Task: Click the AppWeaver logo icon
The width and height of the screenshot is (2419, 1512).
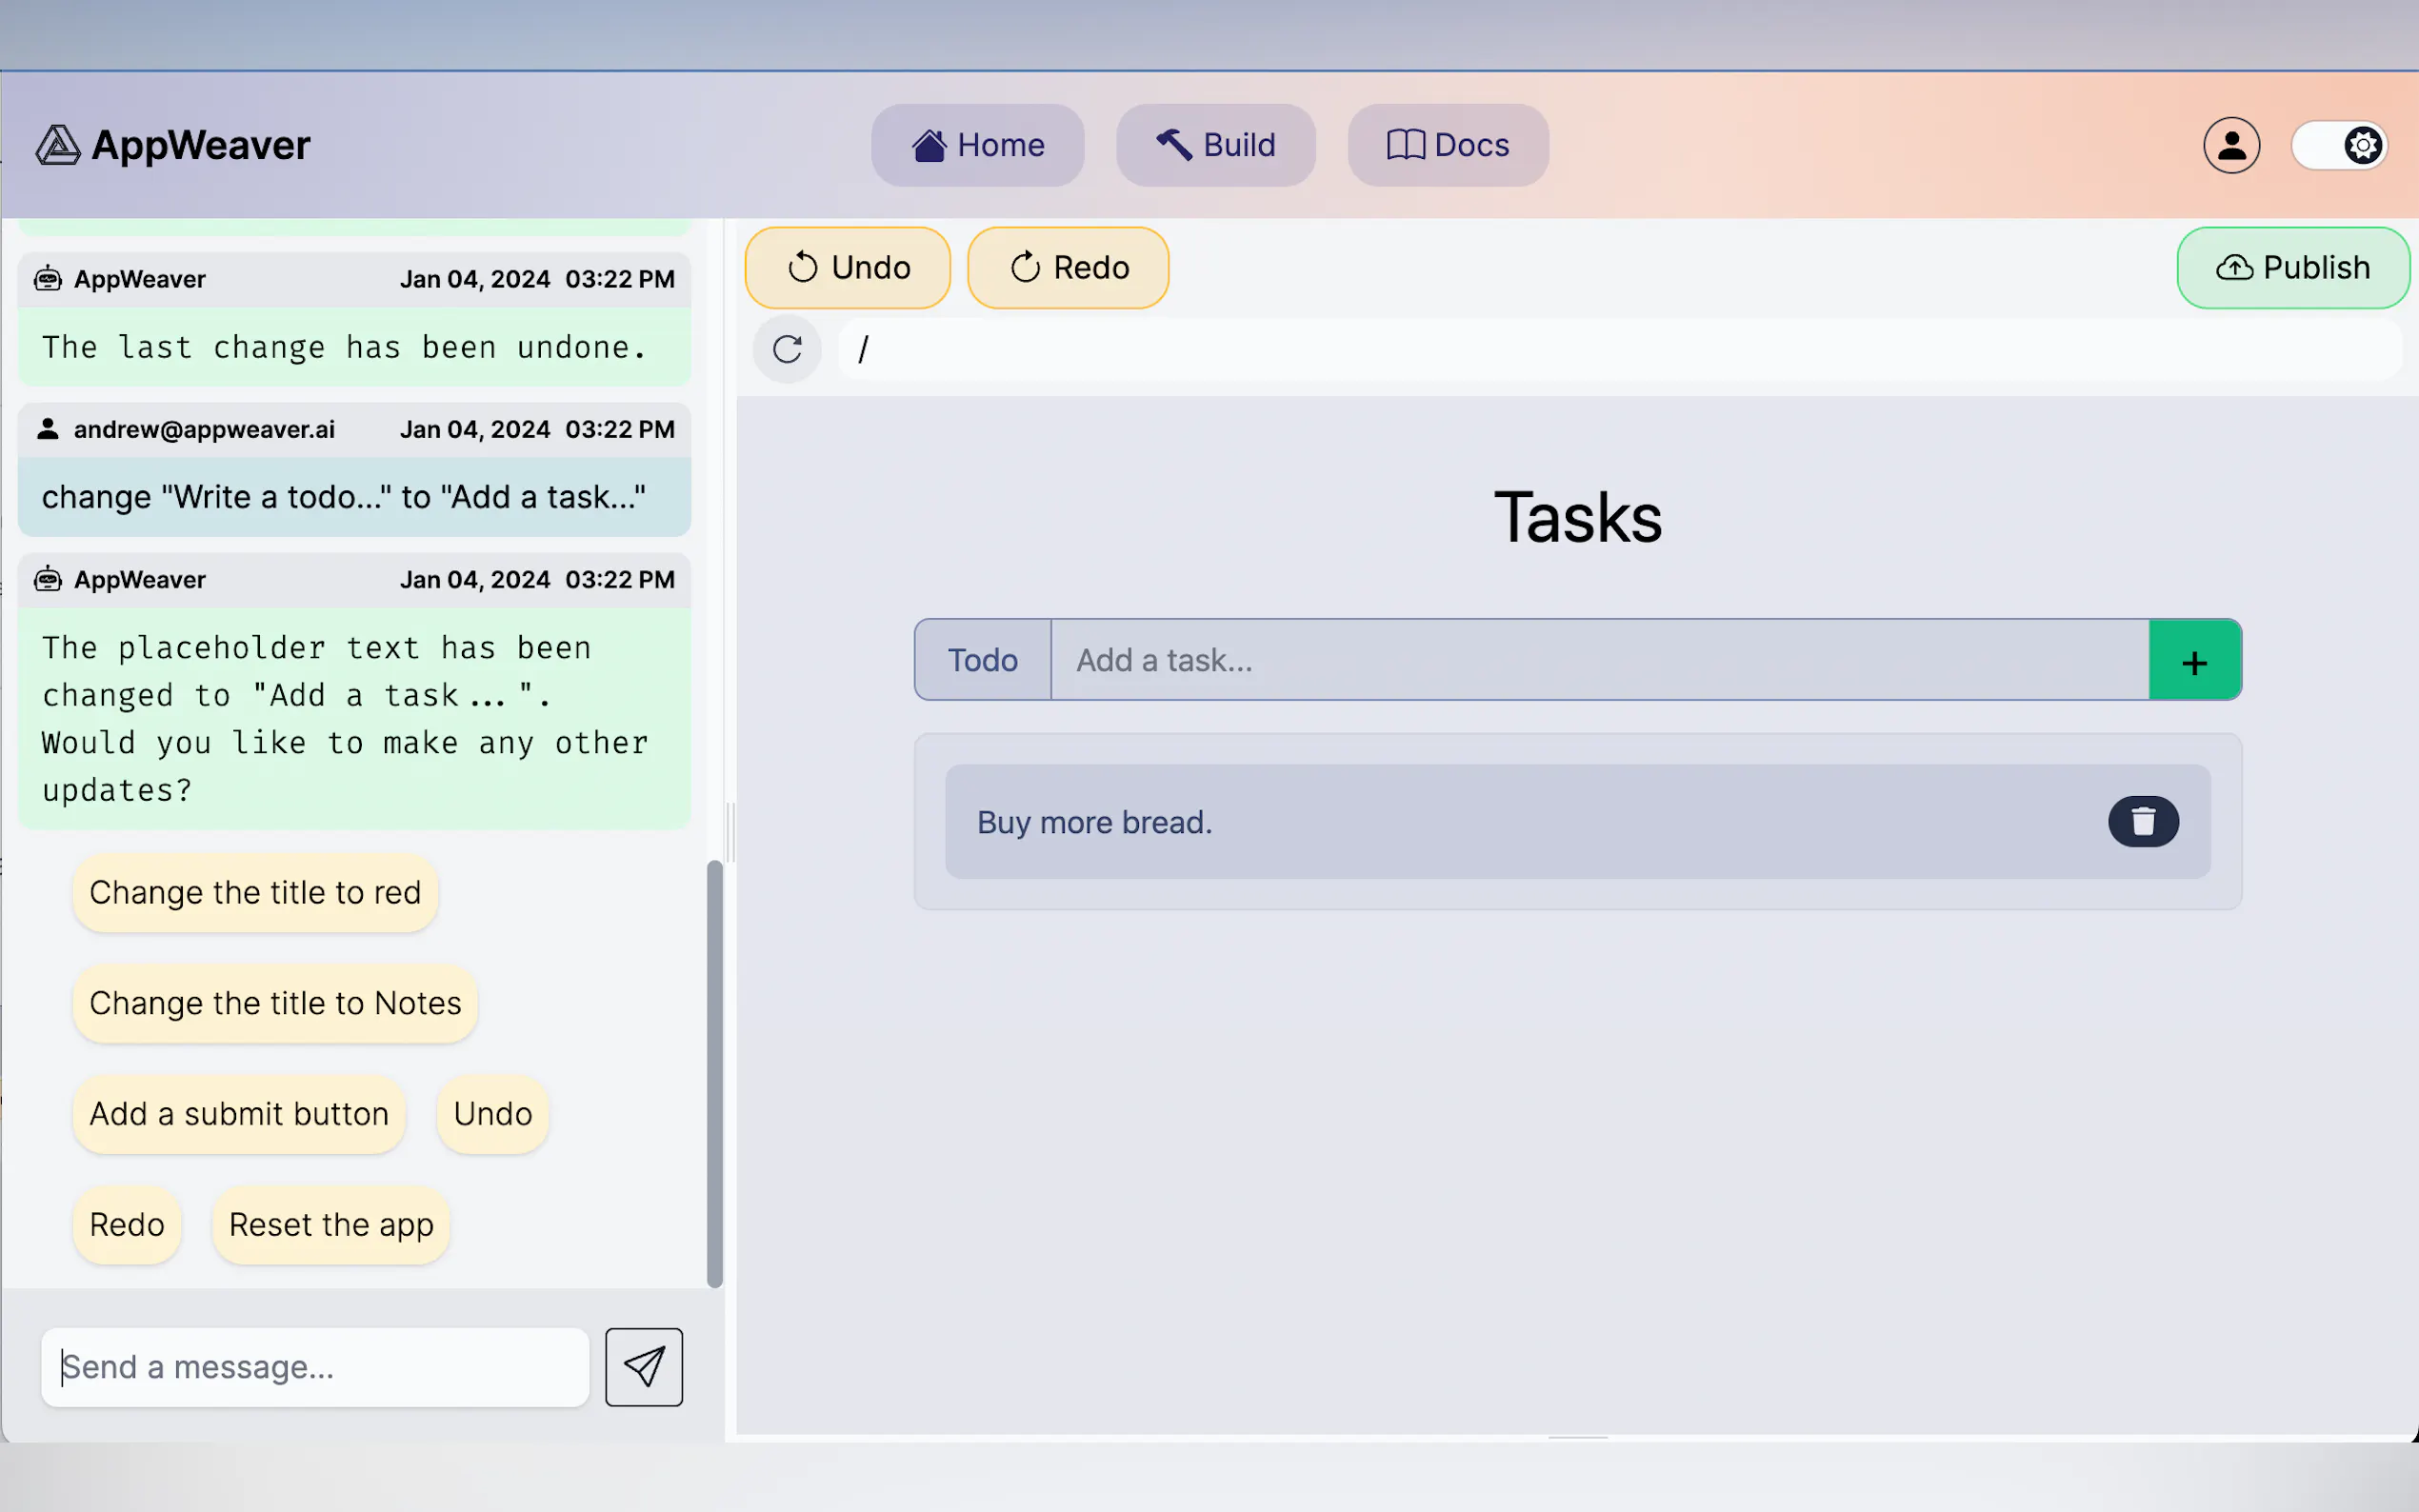Action: point(58,145)
